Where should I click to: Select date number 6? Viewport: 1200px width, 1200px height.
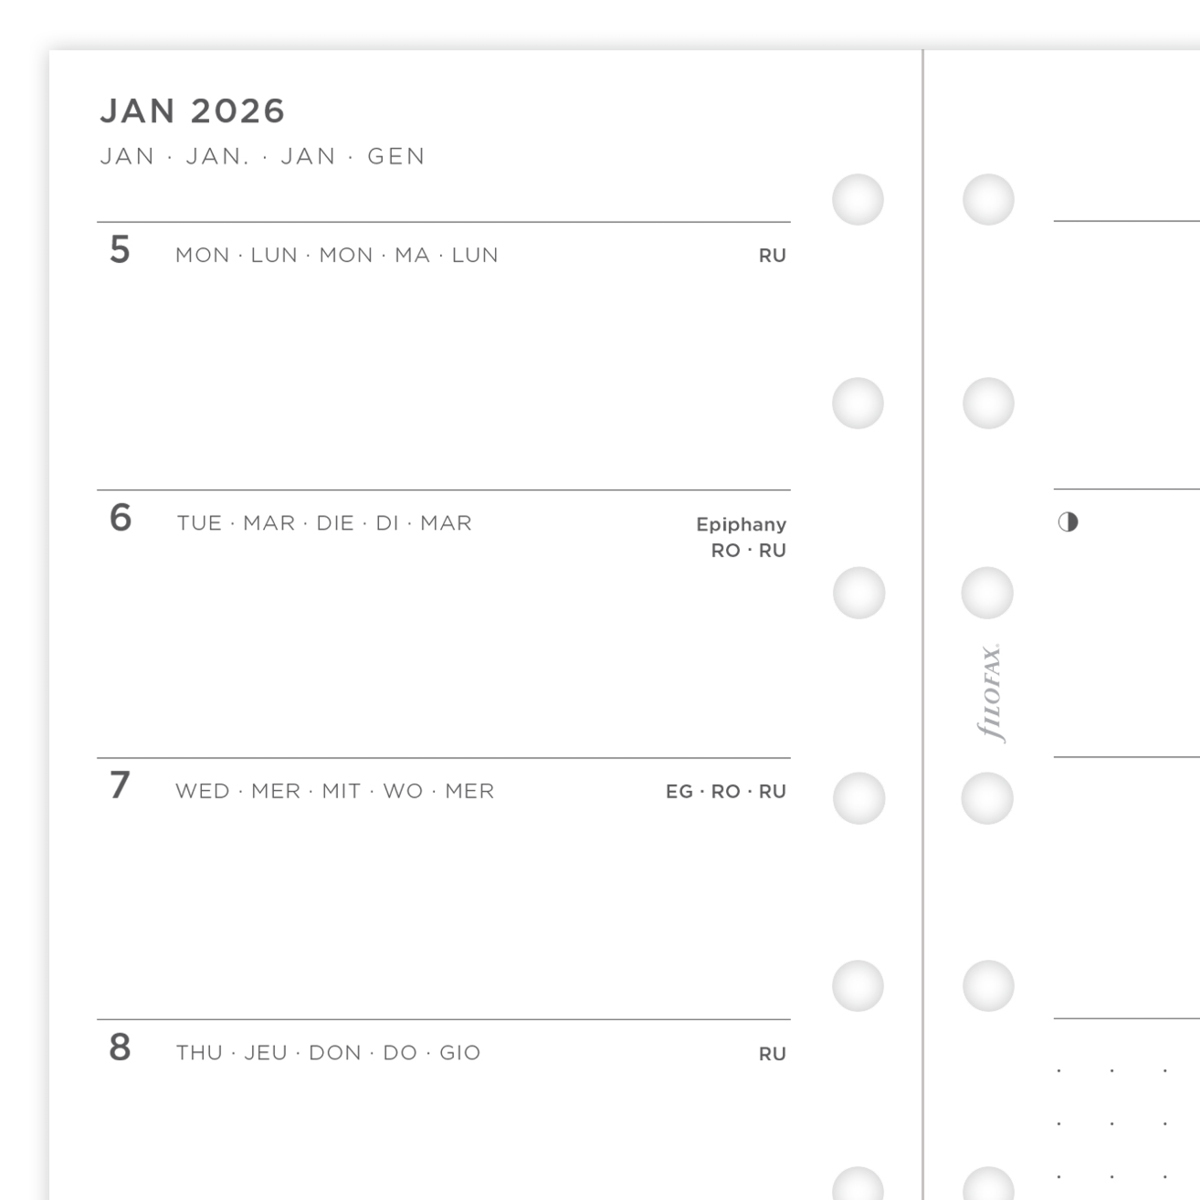click(120, 518)
